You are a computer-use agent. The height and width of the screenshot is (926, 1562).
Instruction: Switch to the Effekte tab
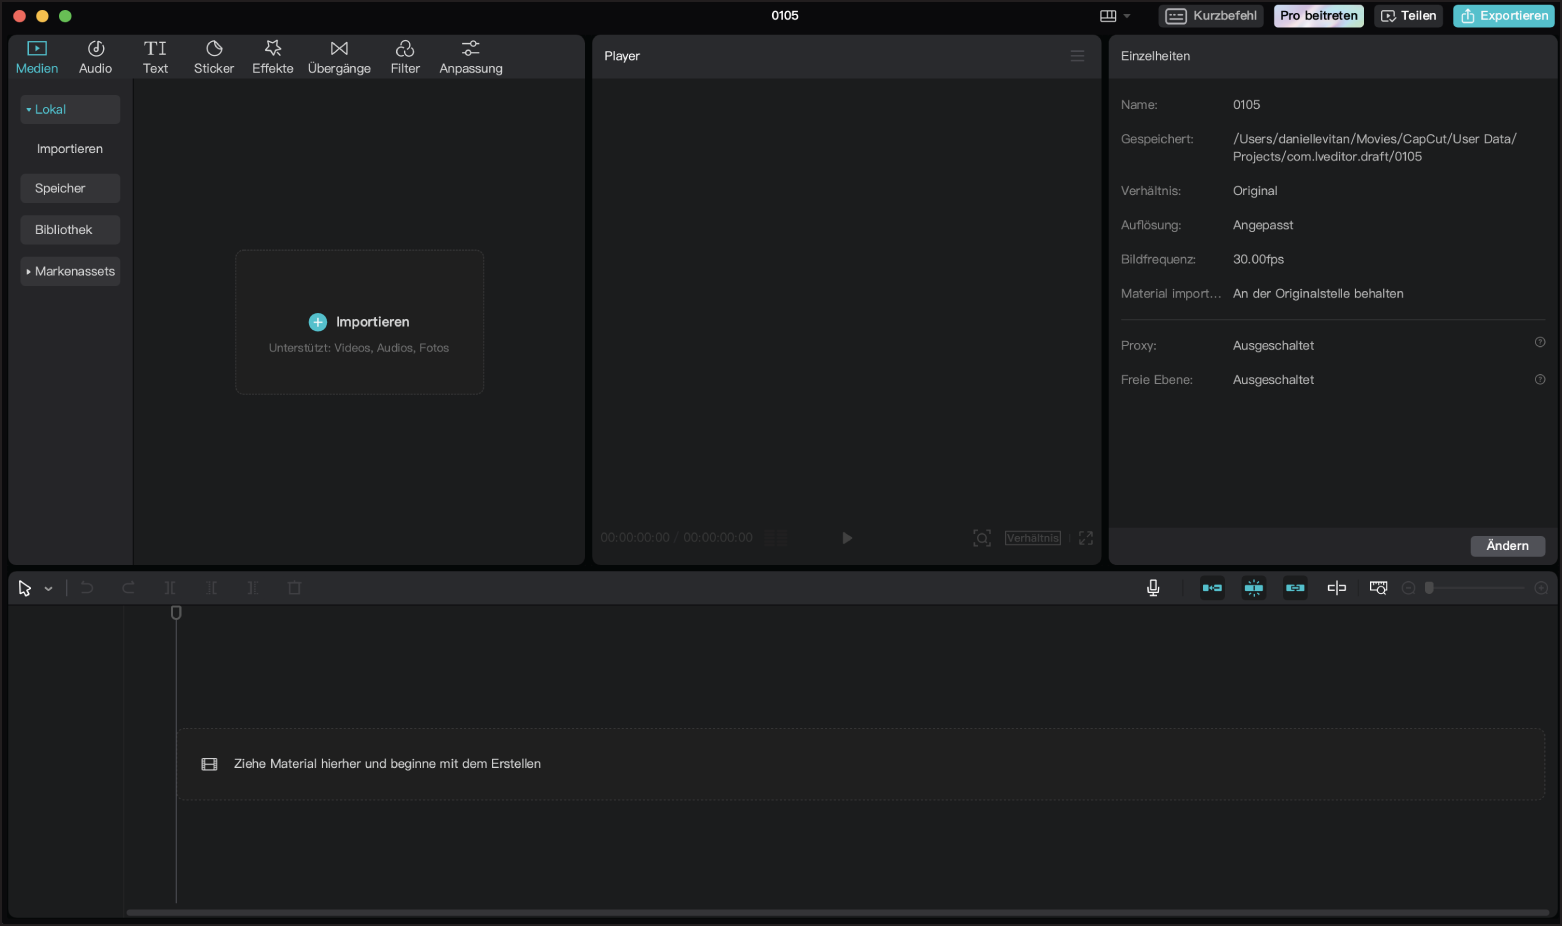click(x=273, y=57)
